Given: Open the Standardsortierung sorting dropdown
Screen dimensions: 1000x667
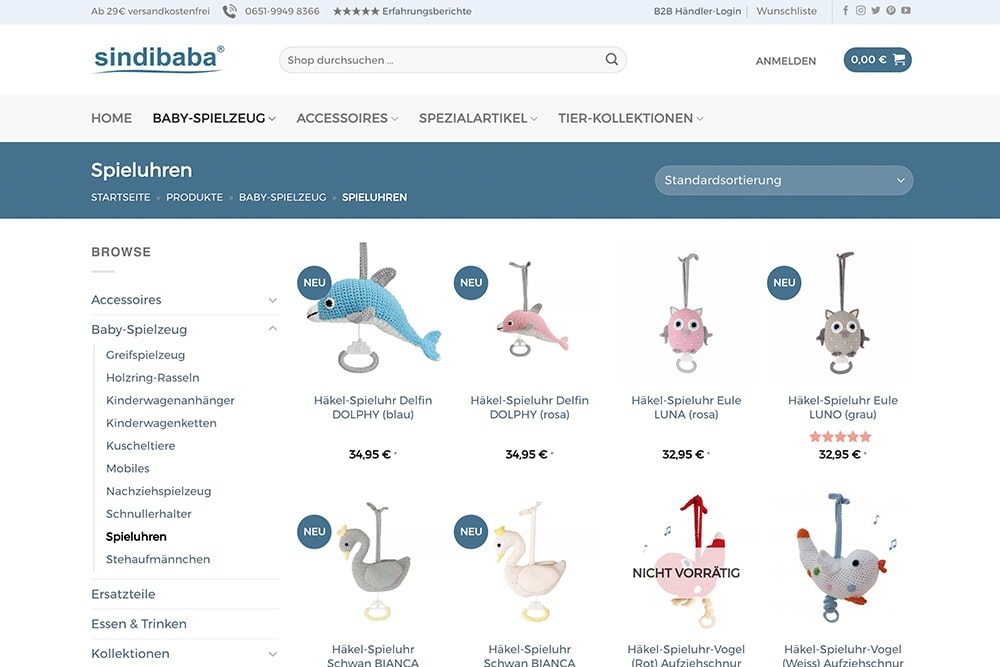Looking at the screenshot, I should 784,180.
